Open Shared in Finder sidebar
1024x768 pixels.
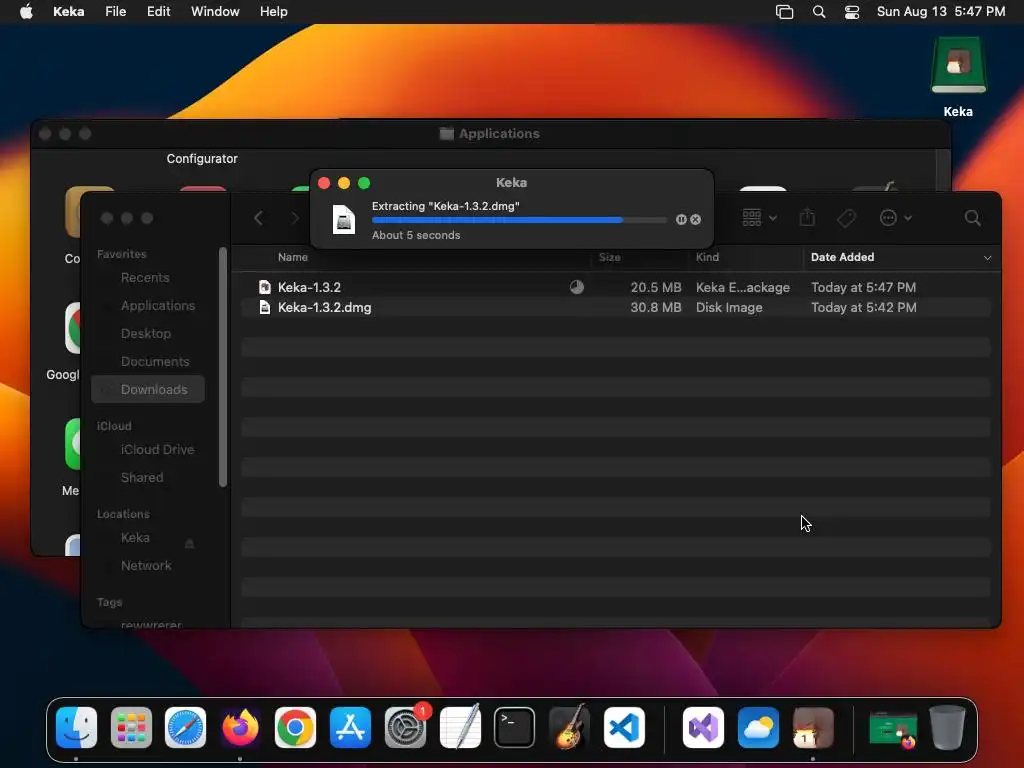pyautogui.click(x=142, y=478)
